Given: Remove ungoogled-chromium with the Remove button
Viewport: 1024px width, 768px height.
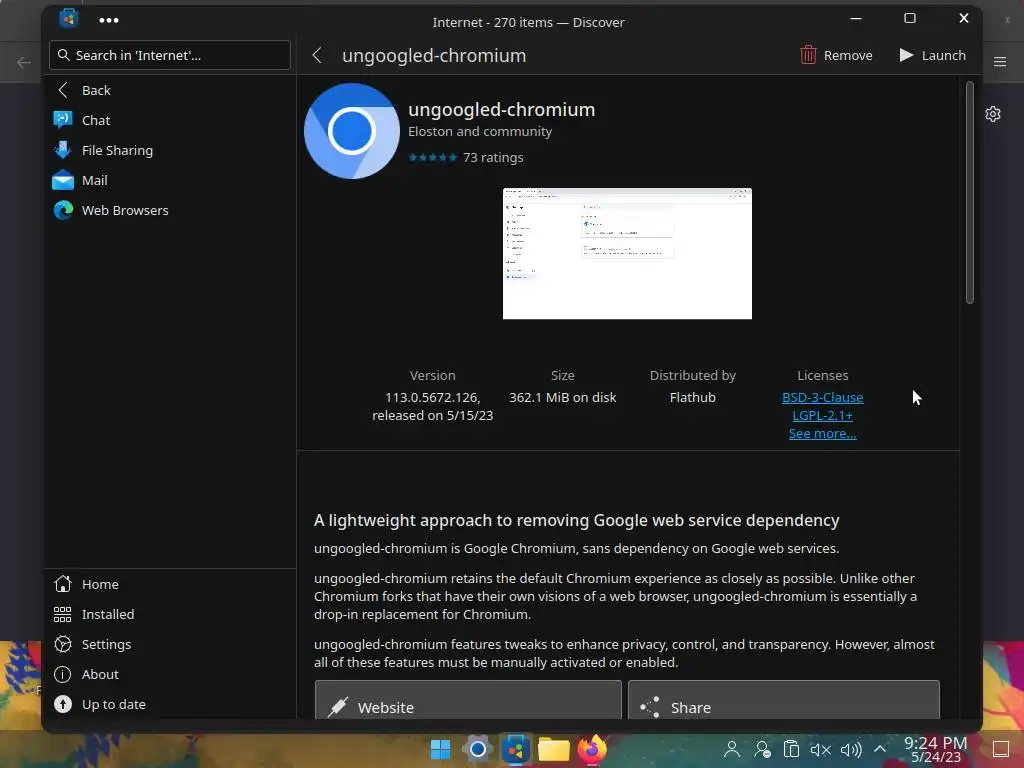Looking at the screenshot, I should pos(837,56).
